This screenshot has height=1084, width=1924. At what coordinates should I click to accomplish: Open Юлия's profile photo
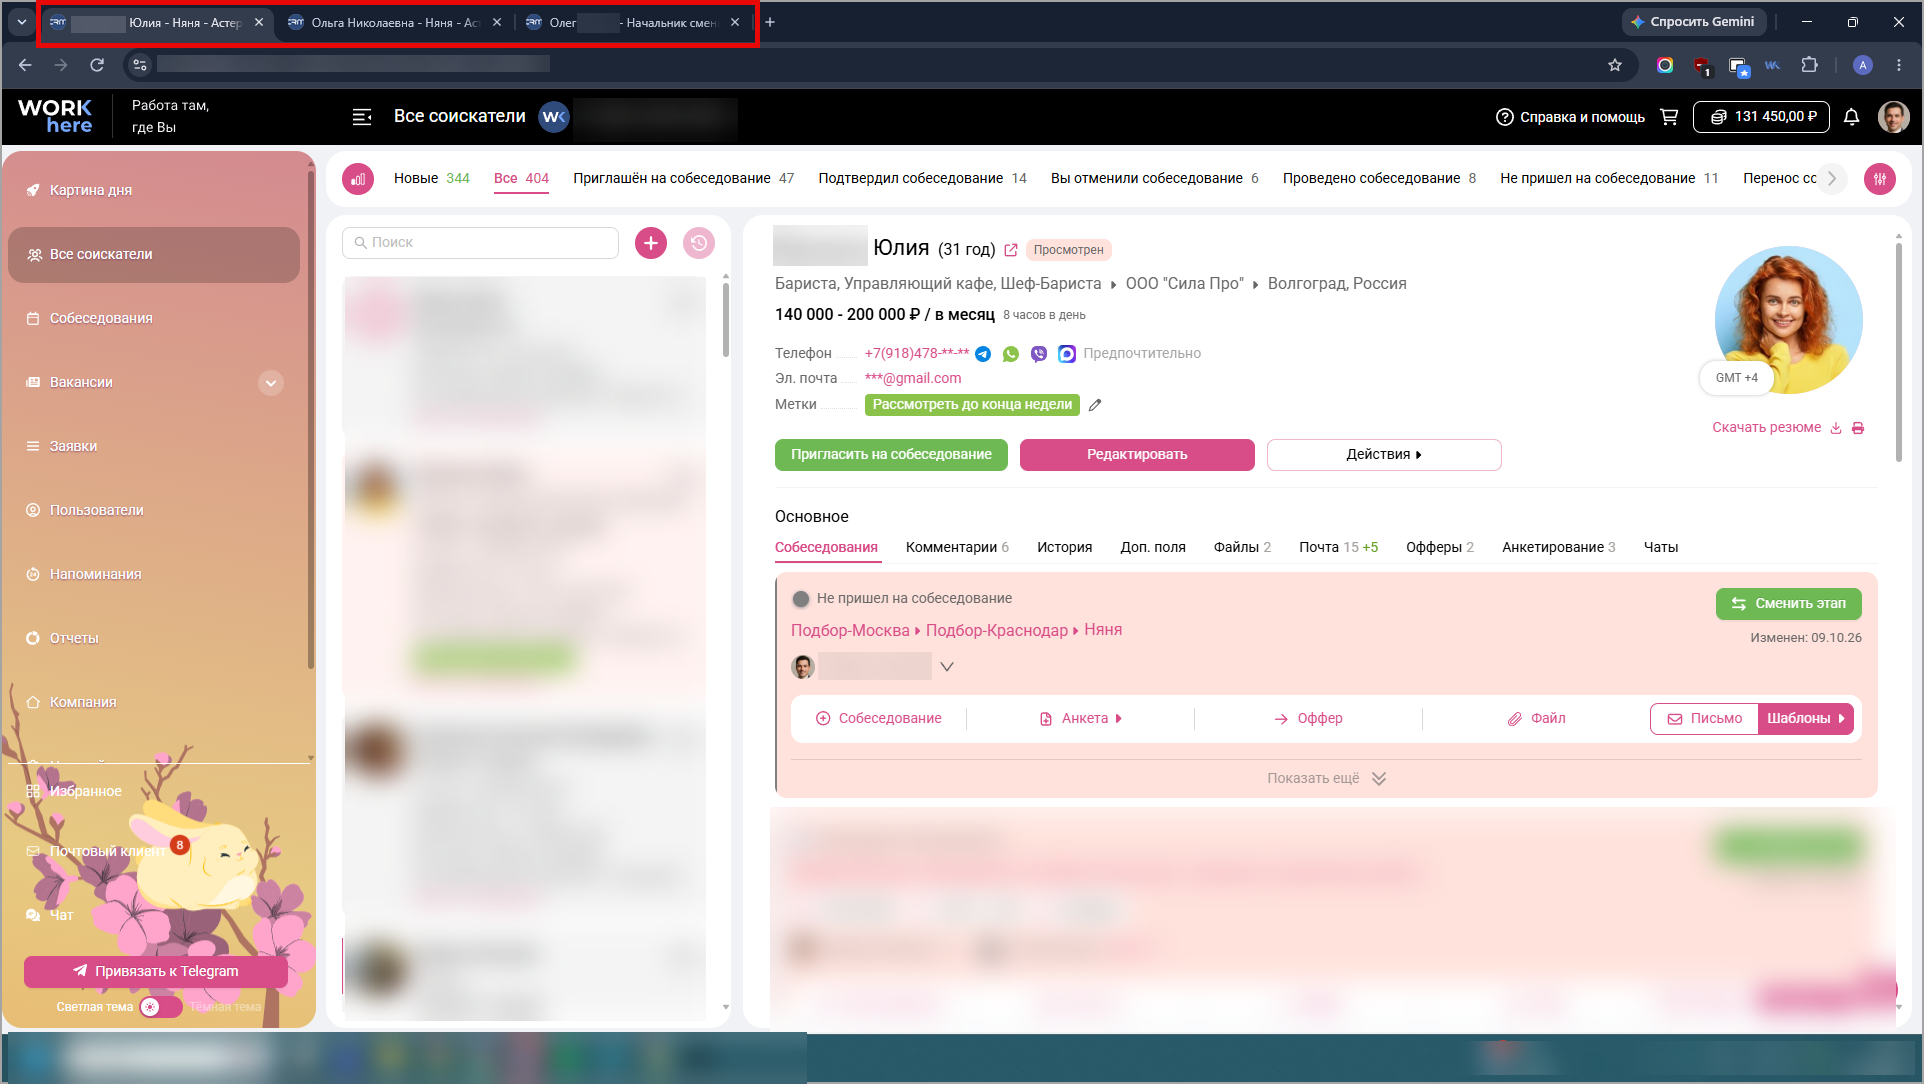[x=1788, y=320]
